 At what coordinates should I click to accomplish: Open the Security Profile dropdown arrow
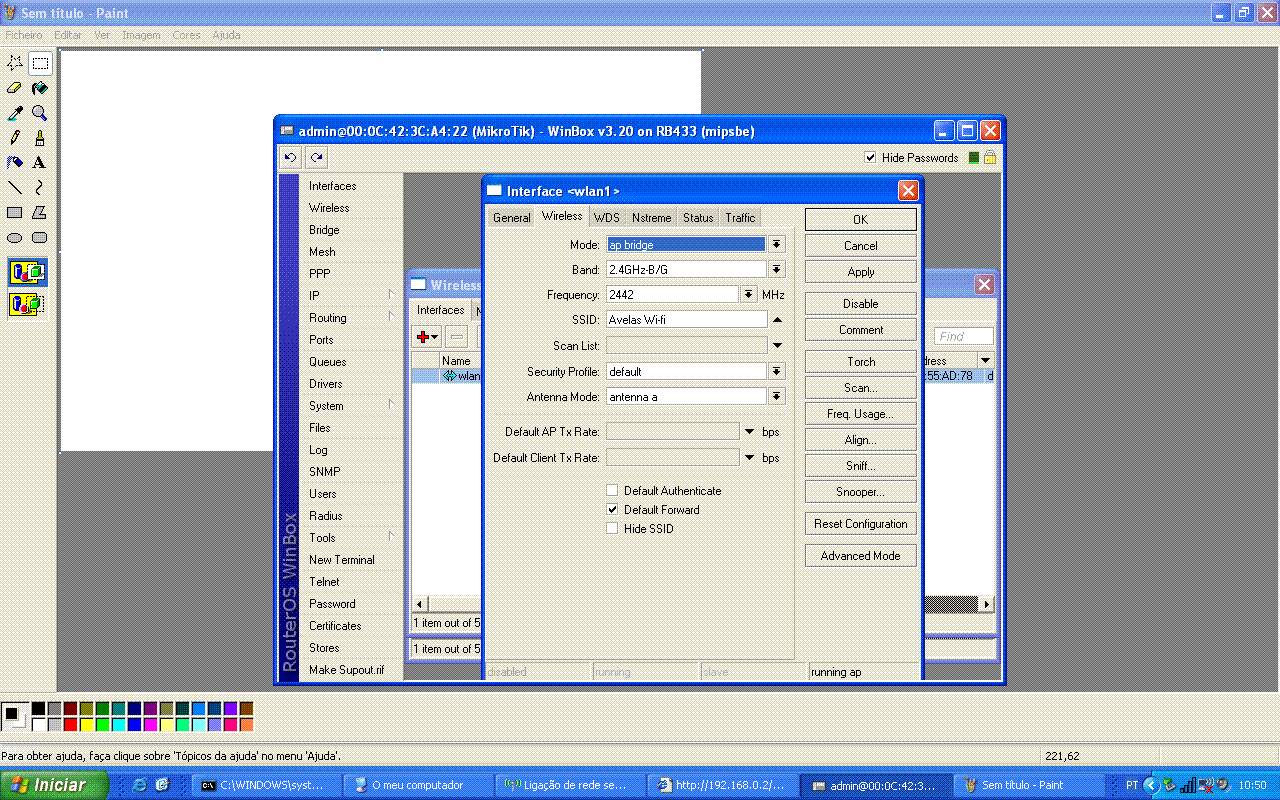[x=777, y=372]
